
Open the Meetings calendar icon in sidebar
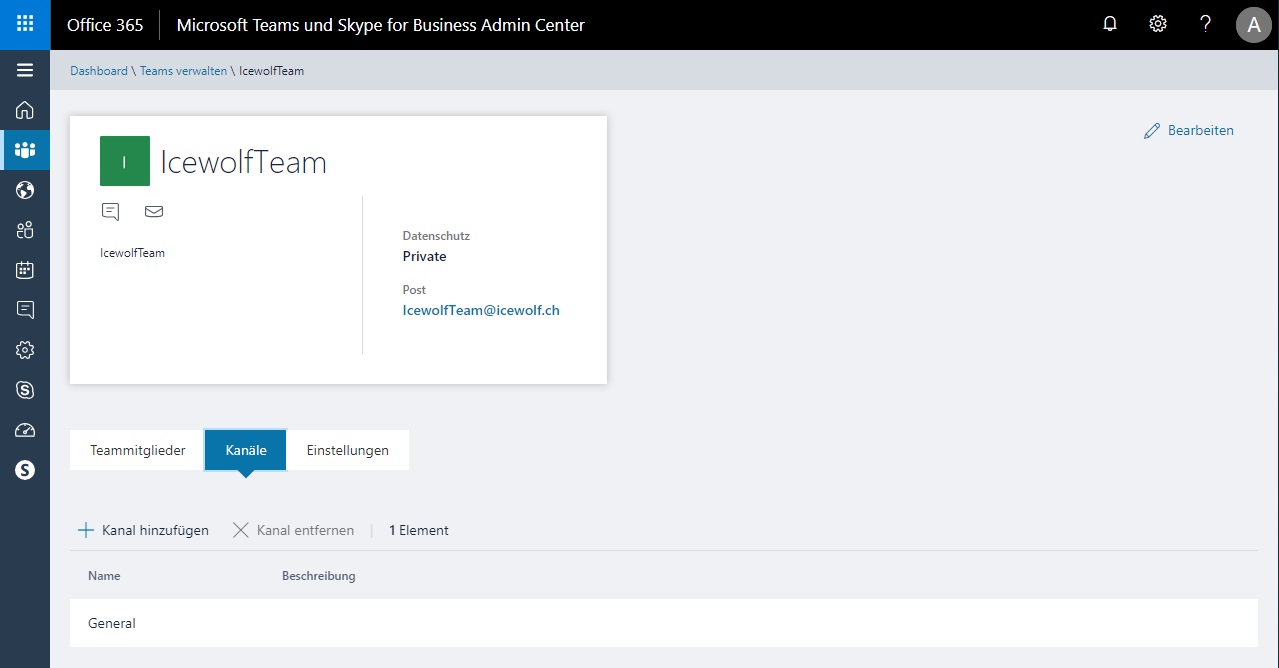click(x=25, y=270)
